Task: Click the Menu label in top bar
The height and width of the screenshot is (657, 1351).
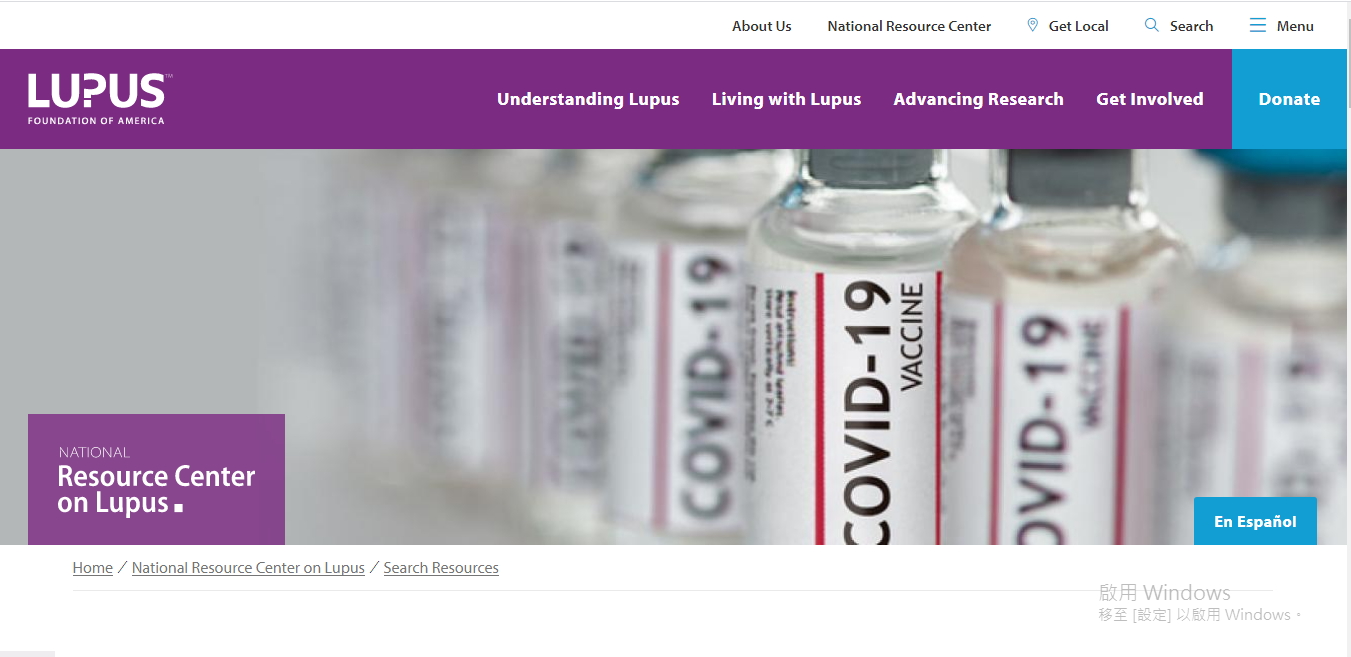Action: [1295, 26]
